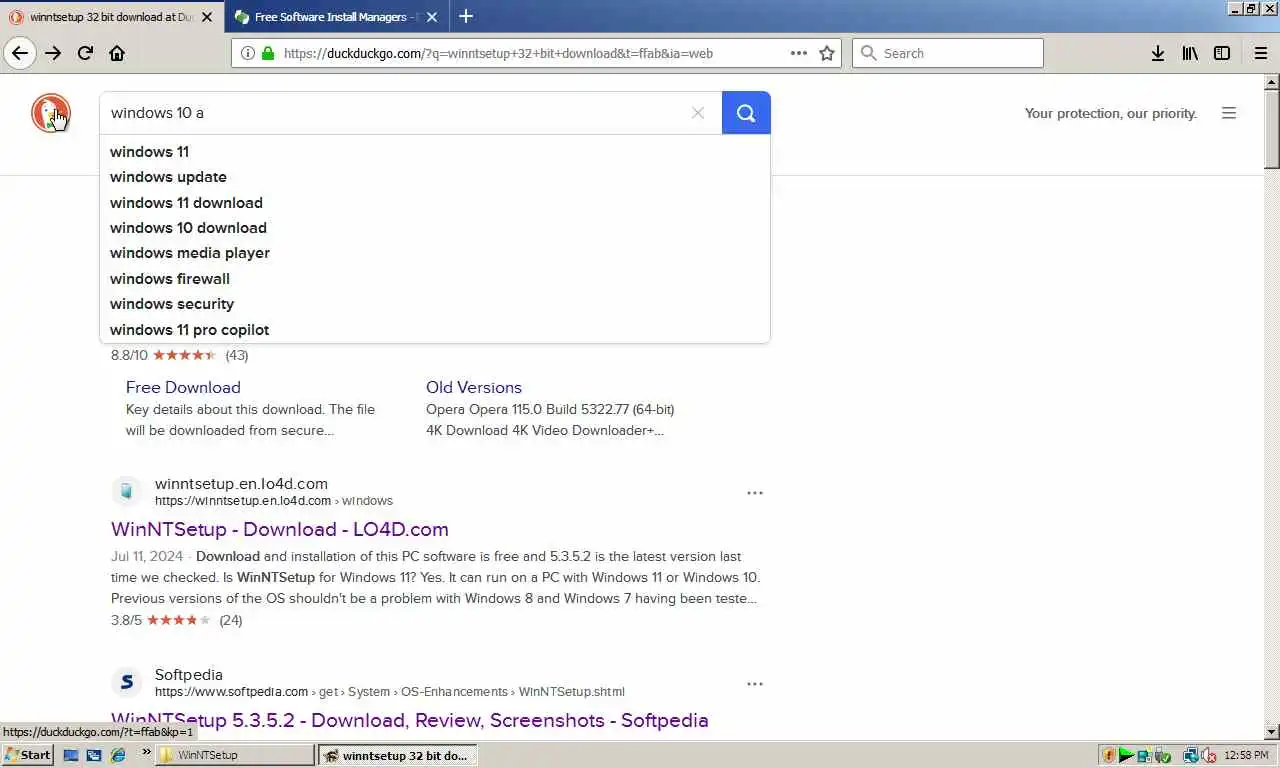This screenshot has height=768, width=1280.
Task: Open the Firefox hamburger menu
Action: pos(1261,53)
